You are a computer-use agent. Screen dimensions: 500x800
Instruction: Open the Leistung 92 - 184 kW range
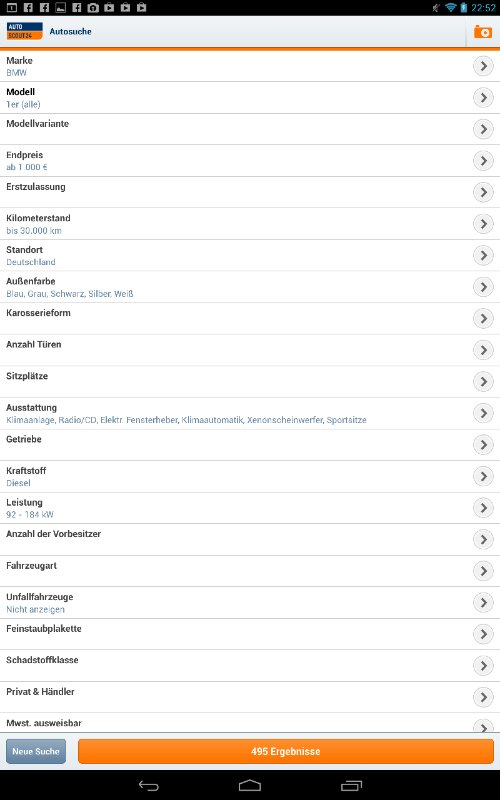point(250,508)
